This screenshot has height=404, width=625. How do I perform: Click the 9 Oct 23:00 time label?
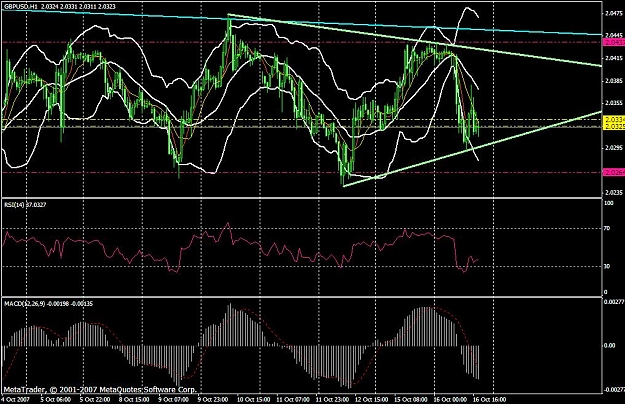pyautogui.click(x=213, y=399)
